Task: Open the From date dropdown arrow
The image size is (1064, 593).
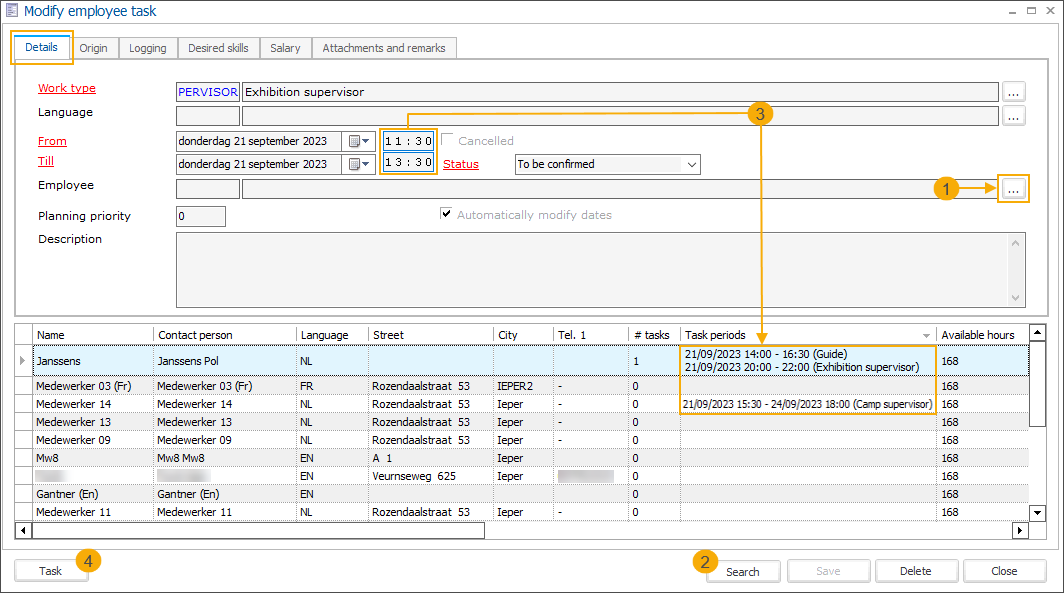Action: 364,141
